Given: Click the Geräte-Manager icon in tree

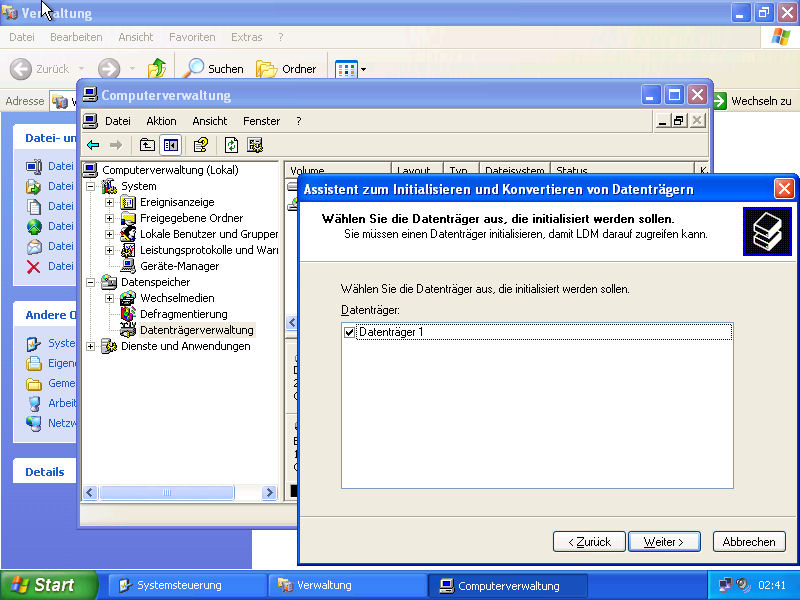Looking at the screenshot, I should click(128, 266).
